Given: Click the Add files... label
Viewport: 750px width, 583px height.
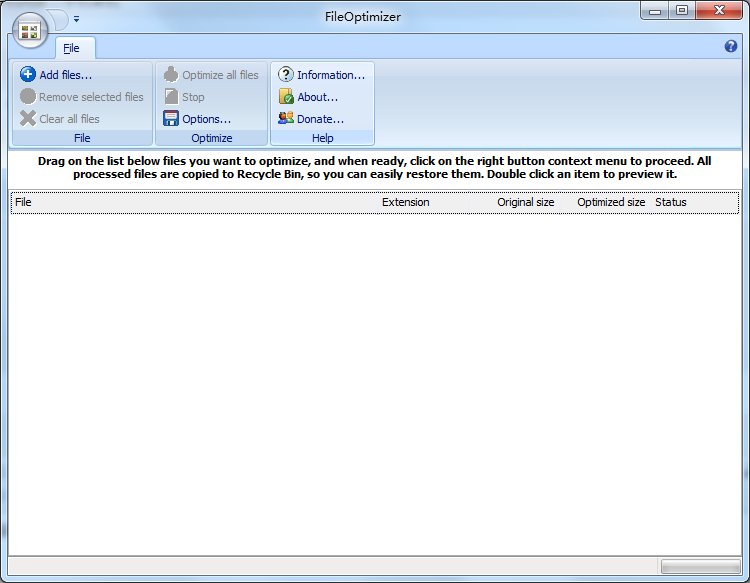Looking at the screenshot, I should [x=66, y=75].
